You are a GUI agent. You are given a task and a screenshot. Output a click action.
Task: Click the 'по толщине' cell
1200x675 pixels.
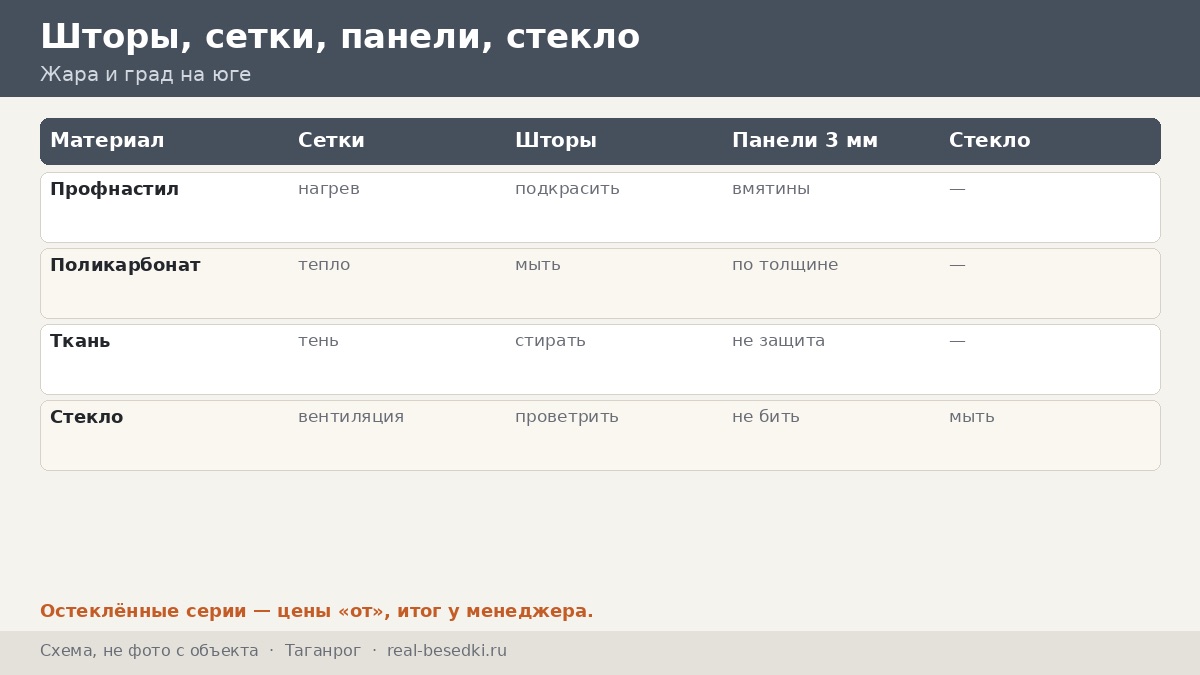[x=785, y=265]
